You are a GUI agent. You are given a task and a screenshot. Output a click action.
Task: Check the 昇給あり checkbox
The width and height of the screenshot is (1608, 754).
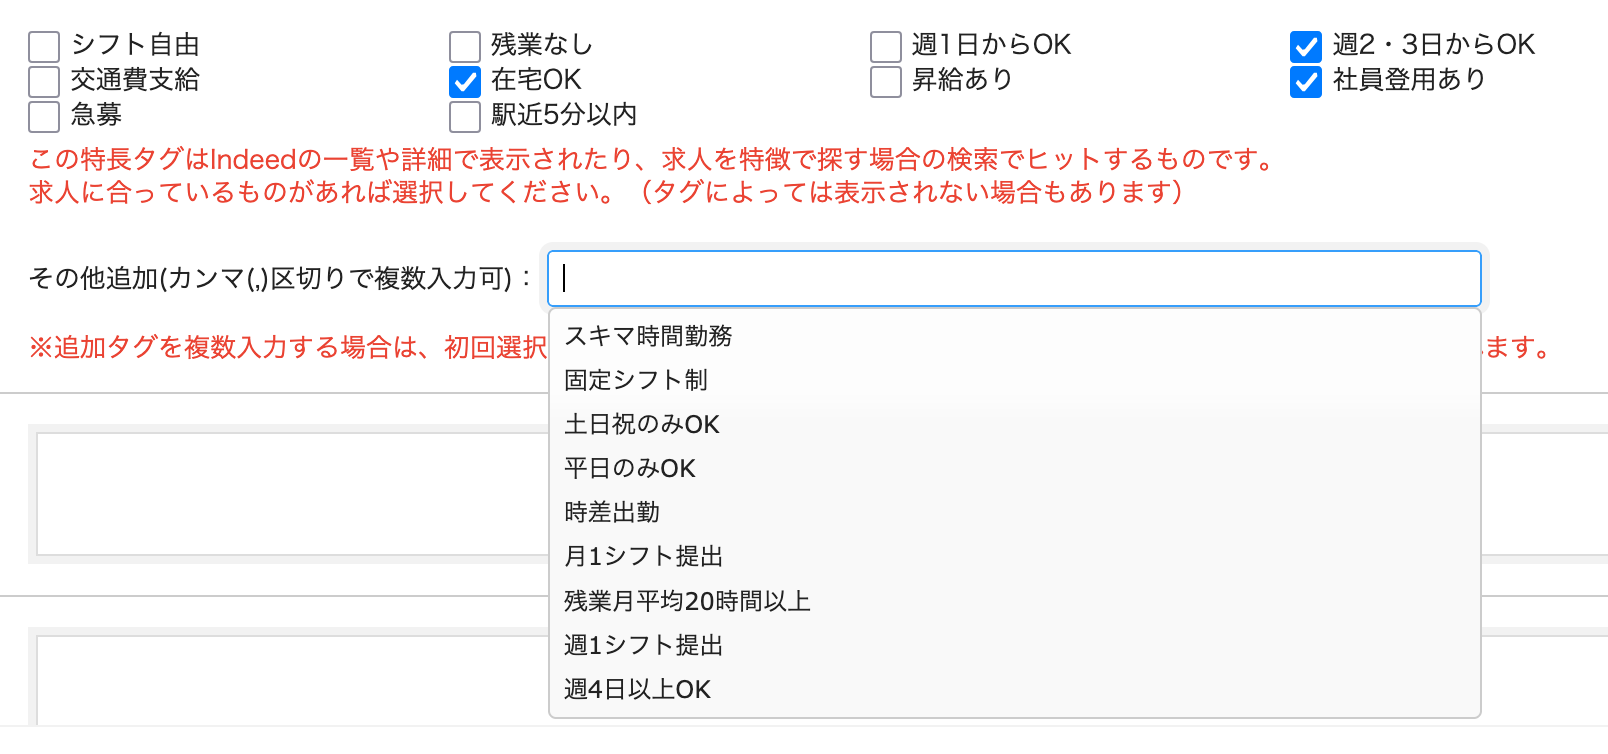click(886, 81)
